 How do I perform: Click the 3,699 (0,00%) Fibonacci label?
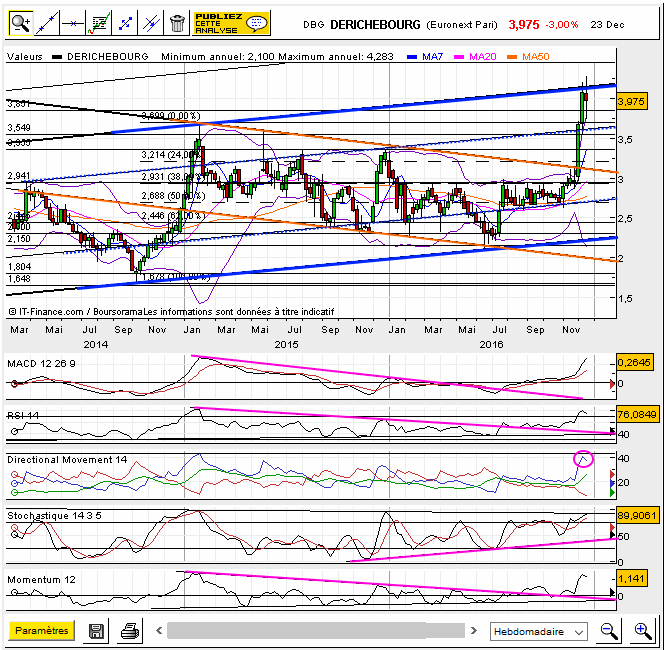pos(171,116)
